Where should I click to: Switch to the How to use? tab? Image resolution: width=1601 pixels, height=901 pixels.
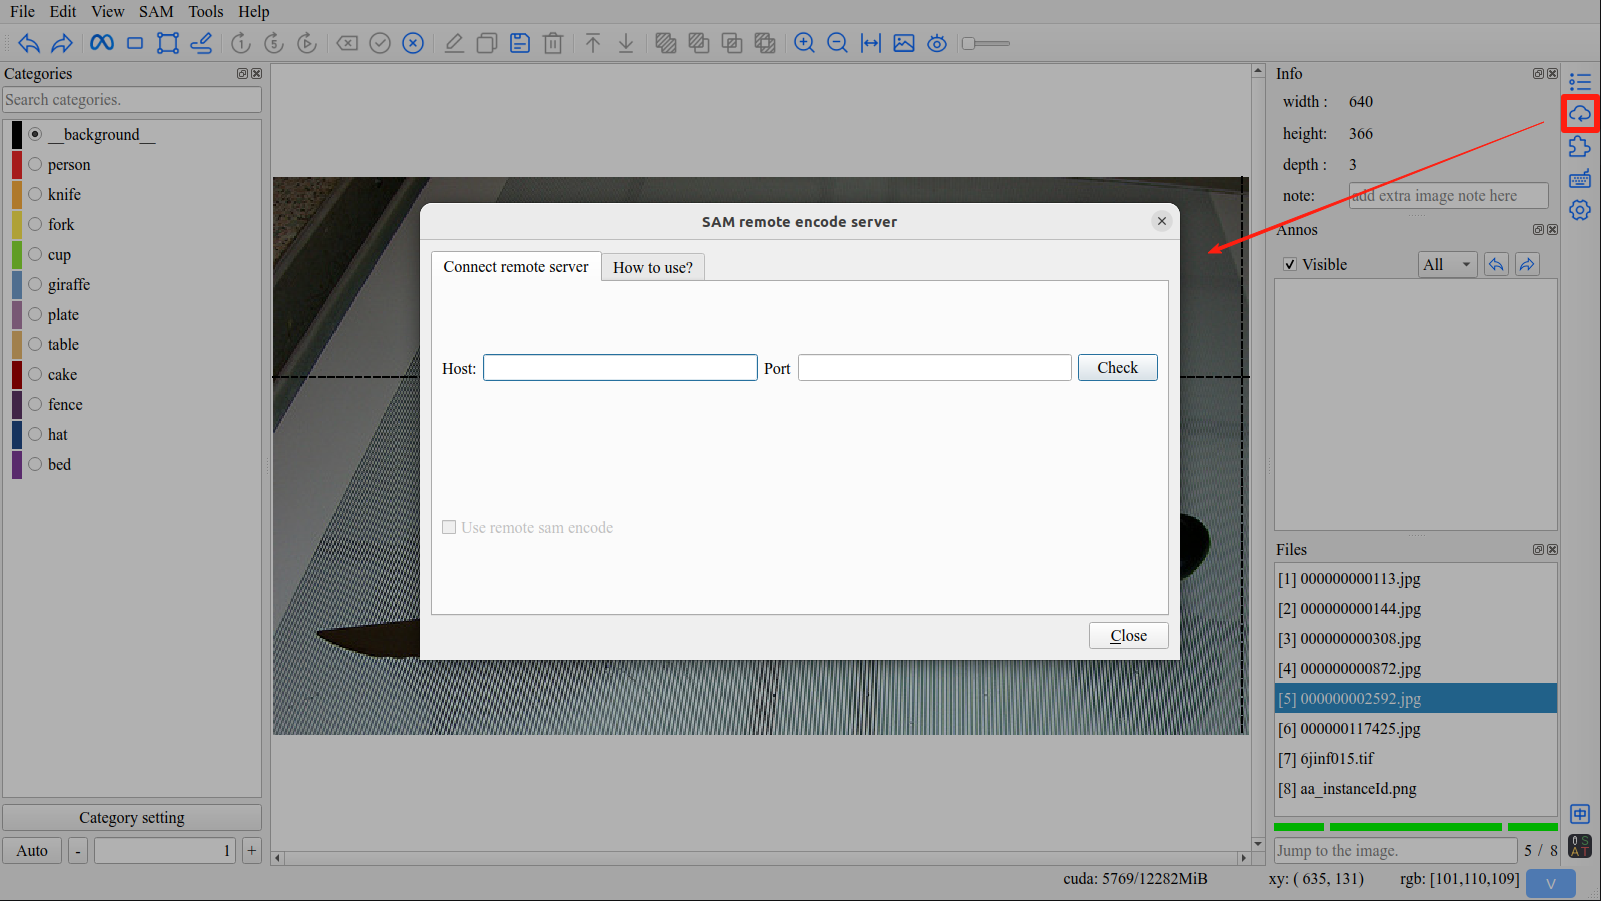coord(653,267)
